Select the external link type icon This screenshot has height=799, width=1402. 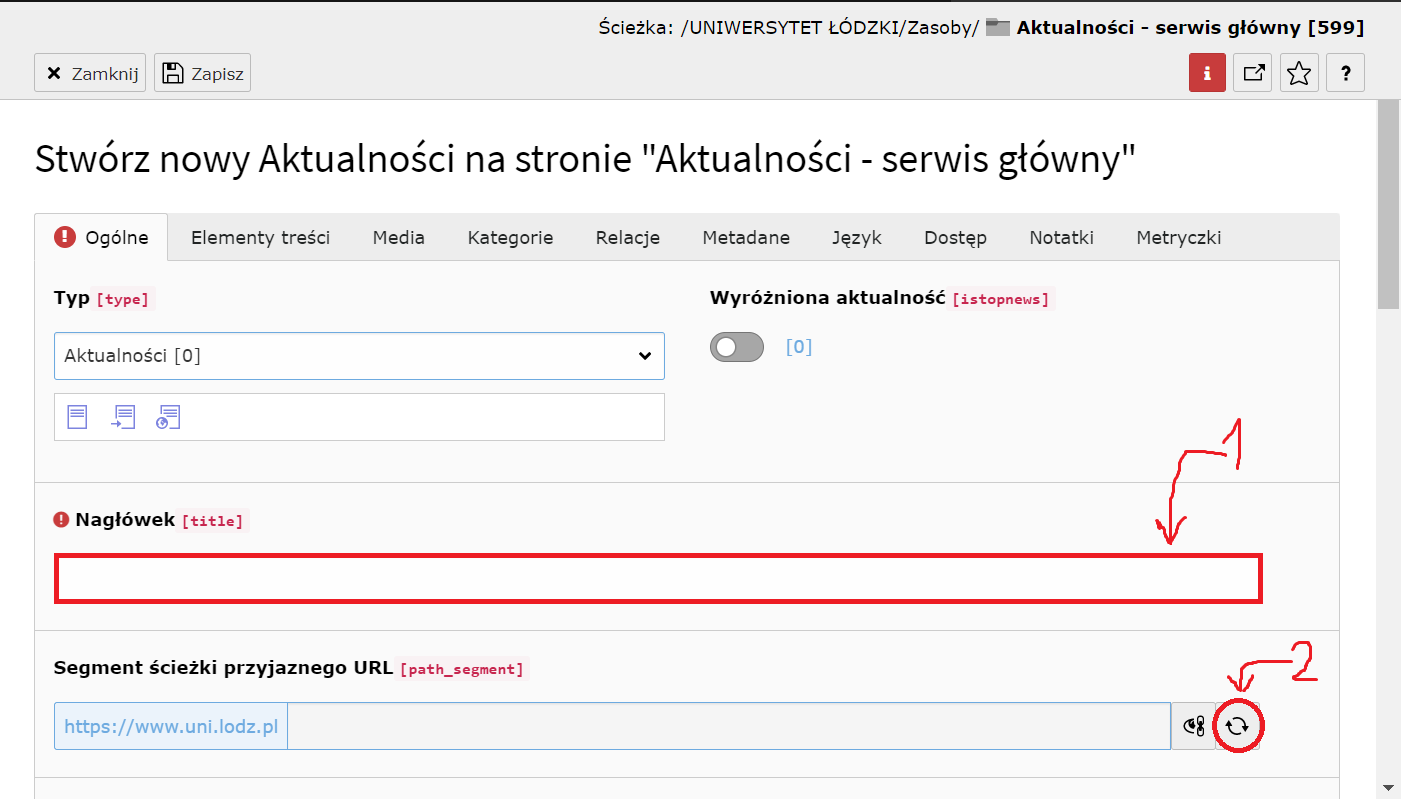[x=168, y=417]
